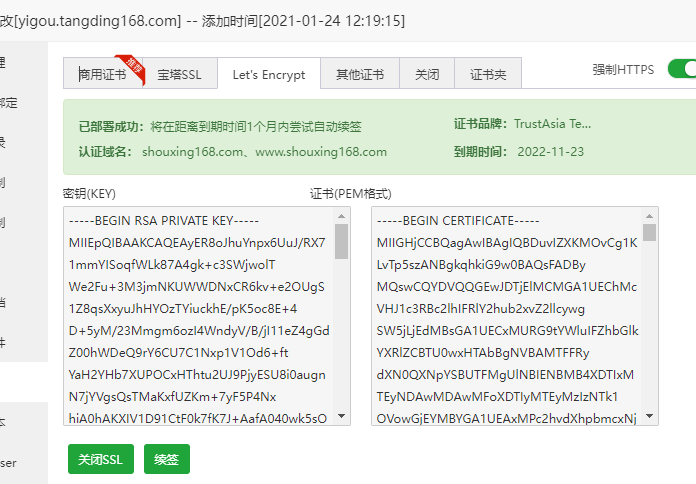This screenshot has height=484, width=696.
Task: Open the 证书夹 tab
Action: pyautogui.click(x=488, y=75)
